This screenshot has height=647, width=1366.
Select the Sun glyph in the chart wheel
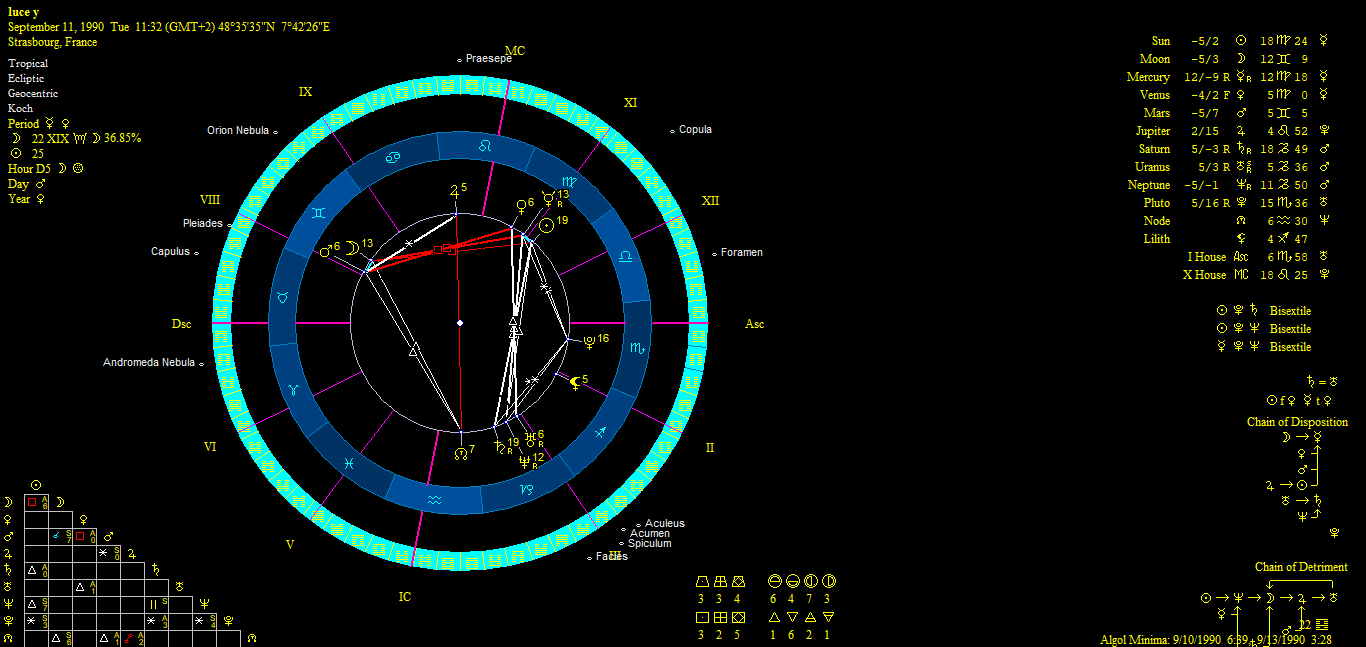tap(546, 226)
